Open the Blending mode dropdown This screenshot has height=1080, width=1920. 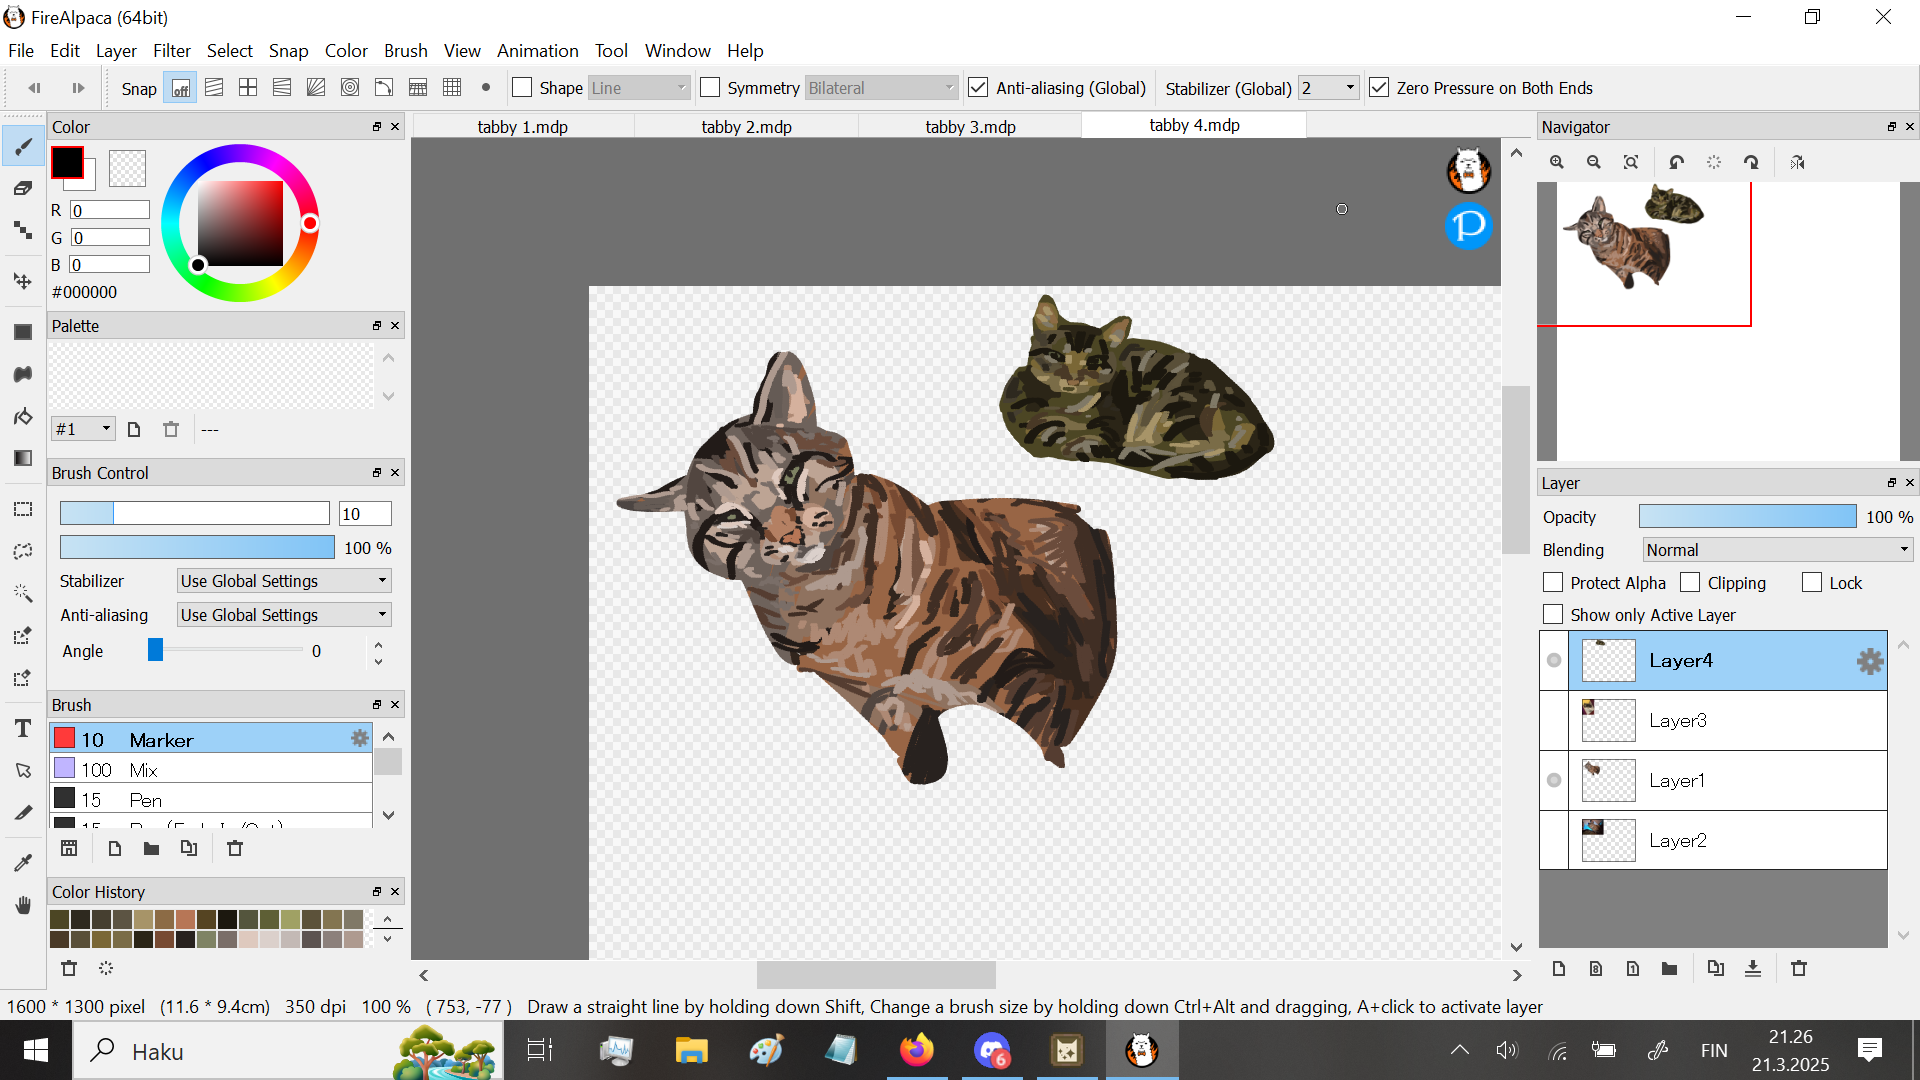click(1778, 550)
